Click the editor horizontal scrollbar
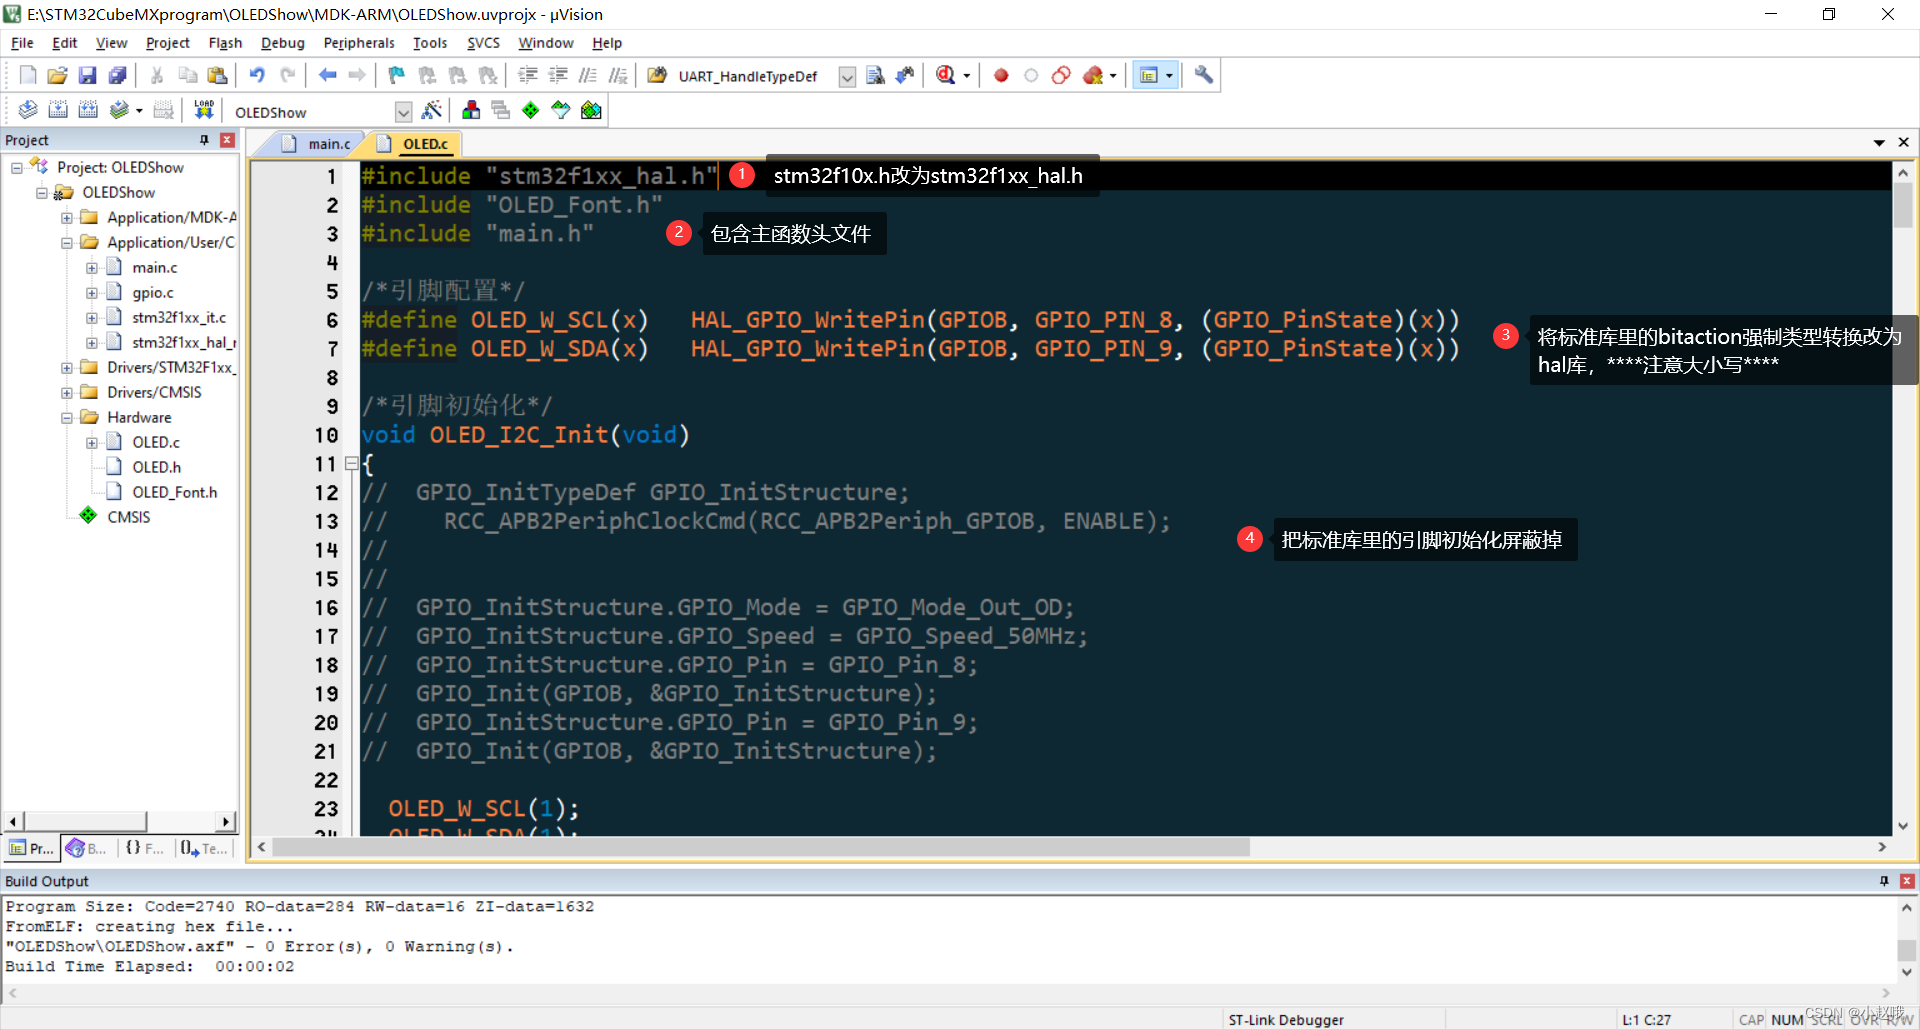This screenshot has width=1920, height=1030. [x=761, y=847]
